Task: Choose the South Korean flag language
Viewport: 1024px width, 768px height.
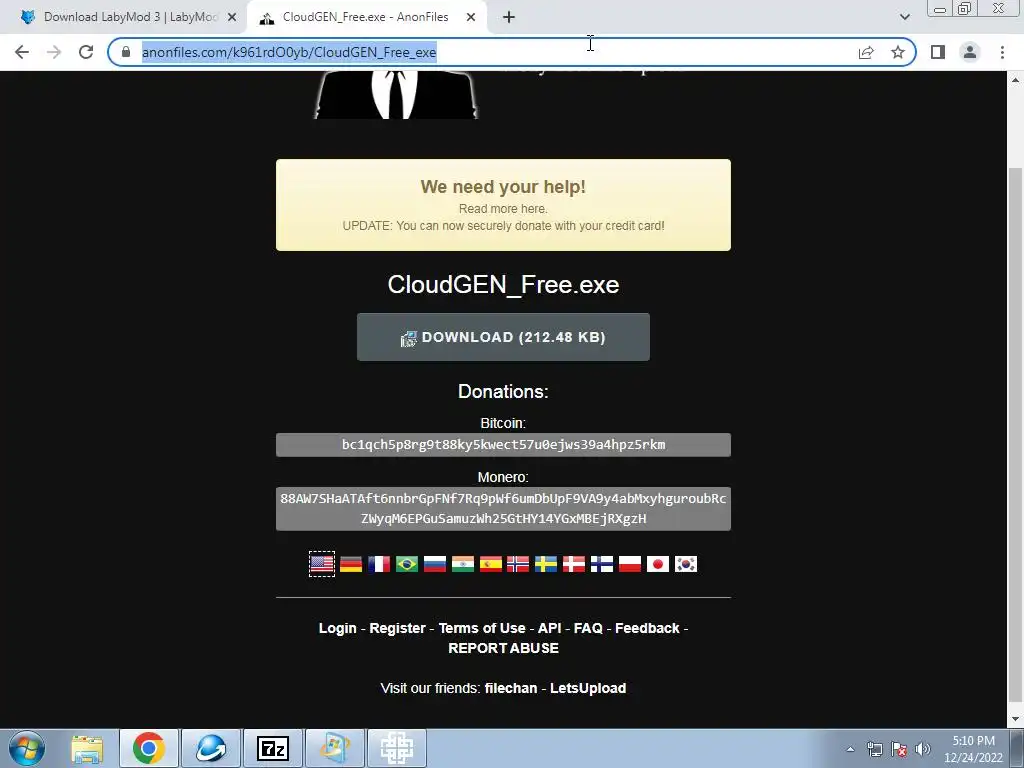Action: (686, 564)
